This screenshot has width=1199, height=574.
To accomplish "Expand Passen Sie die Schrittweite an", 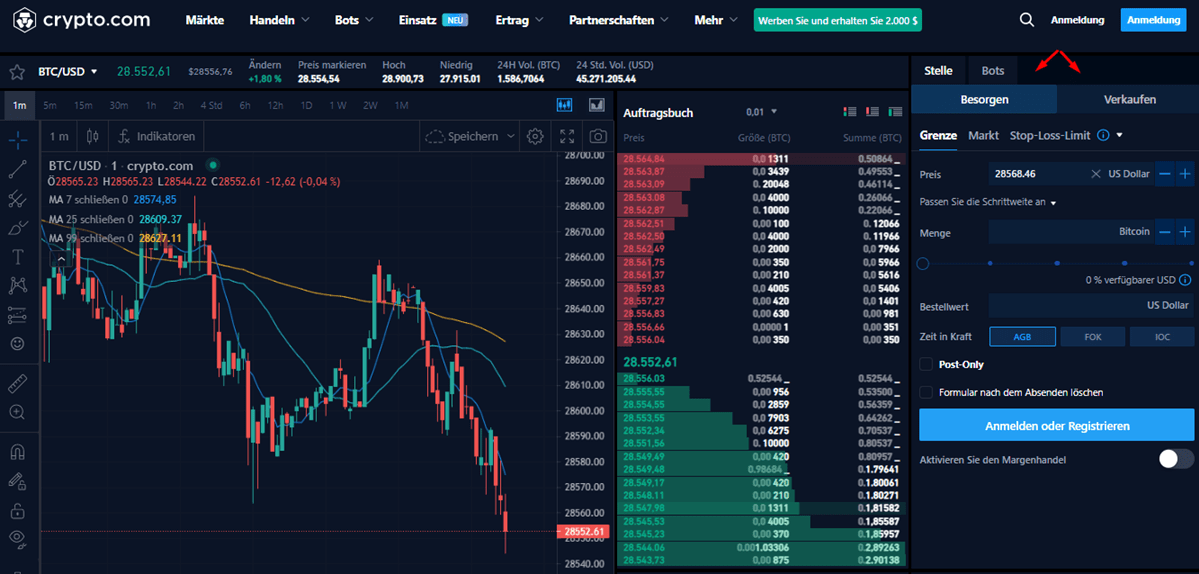I will [x=988, y=203].
